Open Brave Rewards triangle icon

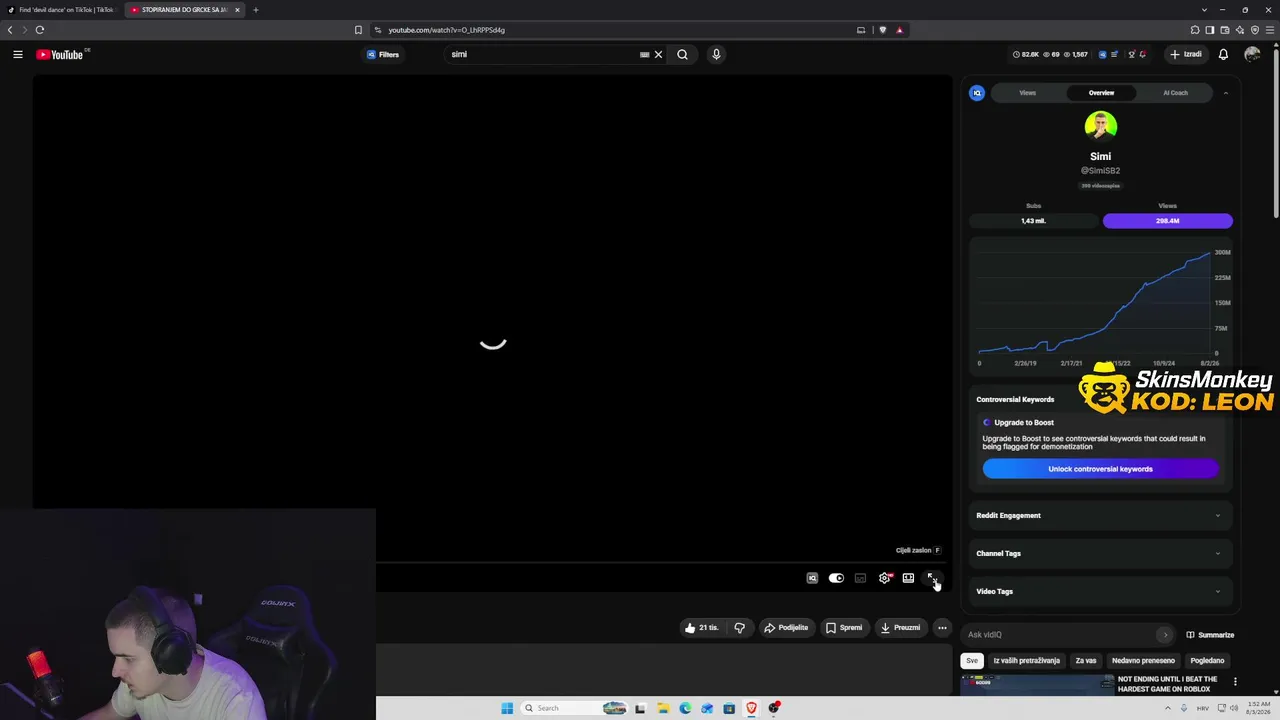(899, 30)
